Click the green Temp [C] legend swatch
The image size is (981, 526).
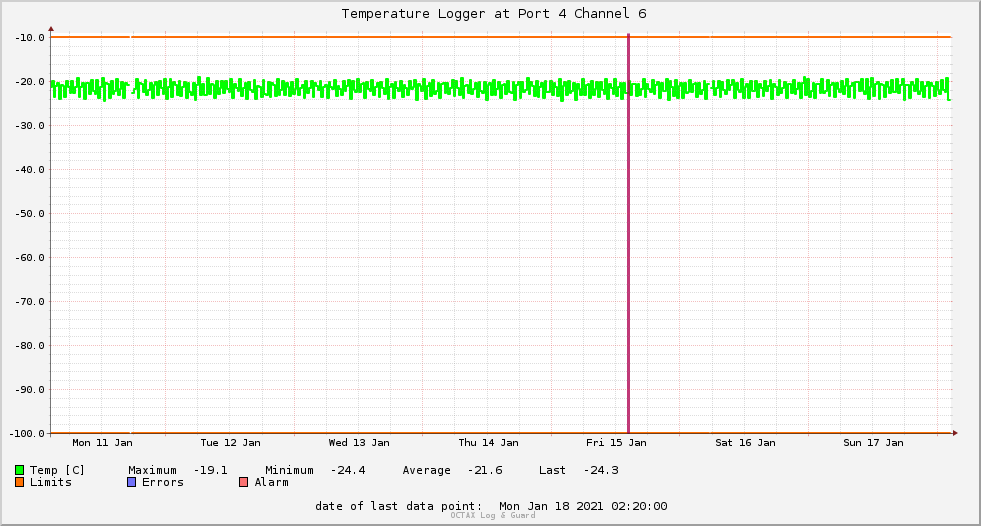click(19, 470)
